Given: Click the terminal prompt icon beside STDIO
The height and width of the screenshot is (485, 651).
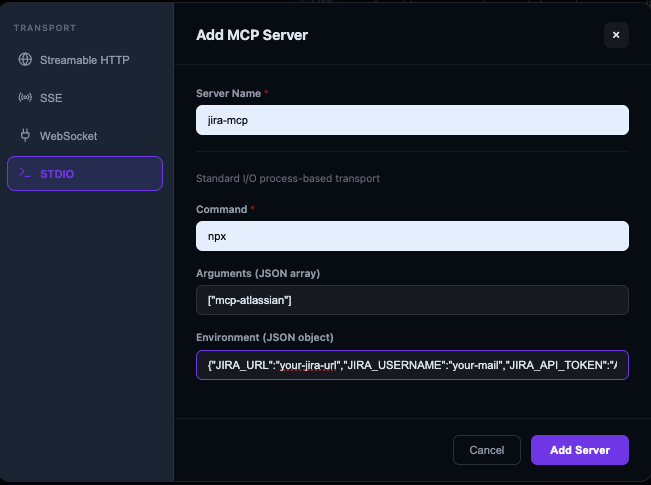Looking at the screenshot, I should pos(25,173).
